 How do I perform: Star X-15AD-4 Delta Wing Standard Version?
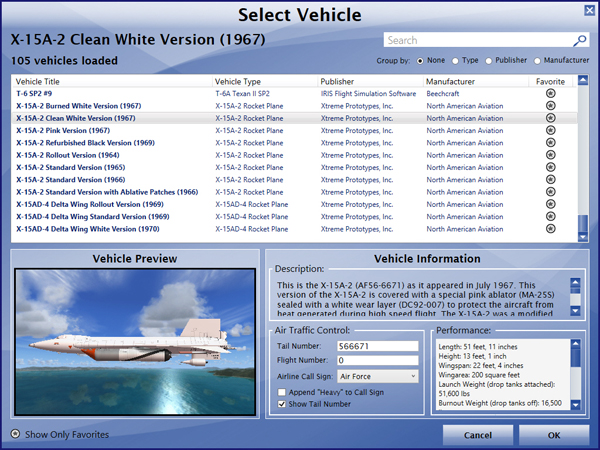pos(551,216)
